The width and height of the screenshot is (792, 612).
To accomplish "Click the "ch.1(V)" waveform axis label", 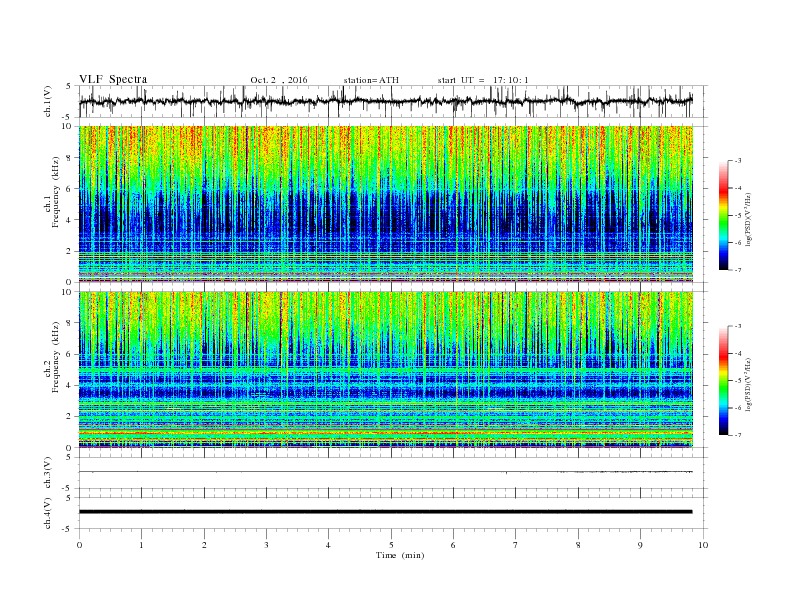I will (48, 102).
